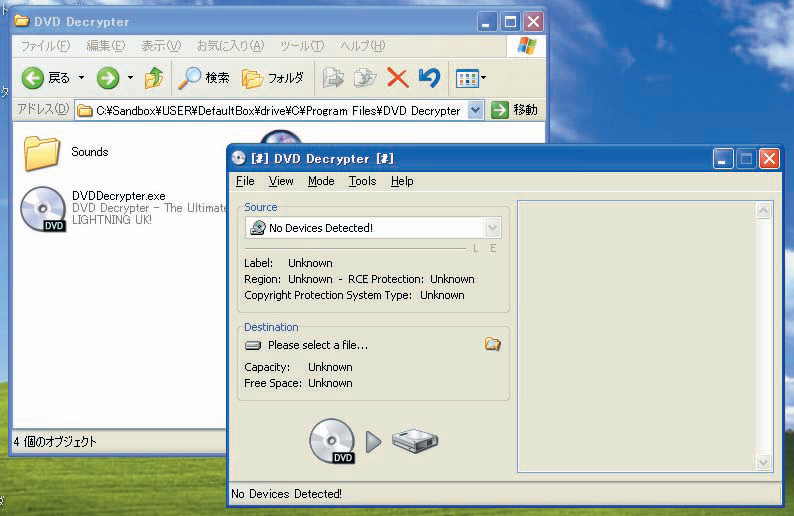Click the Explorer title bar folder icon
This screenshot has width=794, height=516.
pos(21,21)
